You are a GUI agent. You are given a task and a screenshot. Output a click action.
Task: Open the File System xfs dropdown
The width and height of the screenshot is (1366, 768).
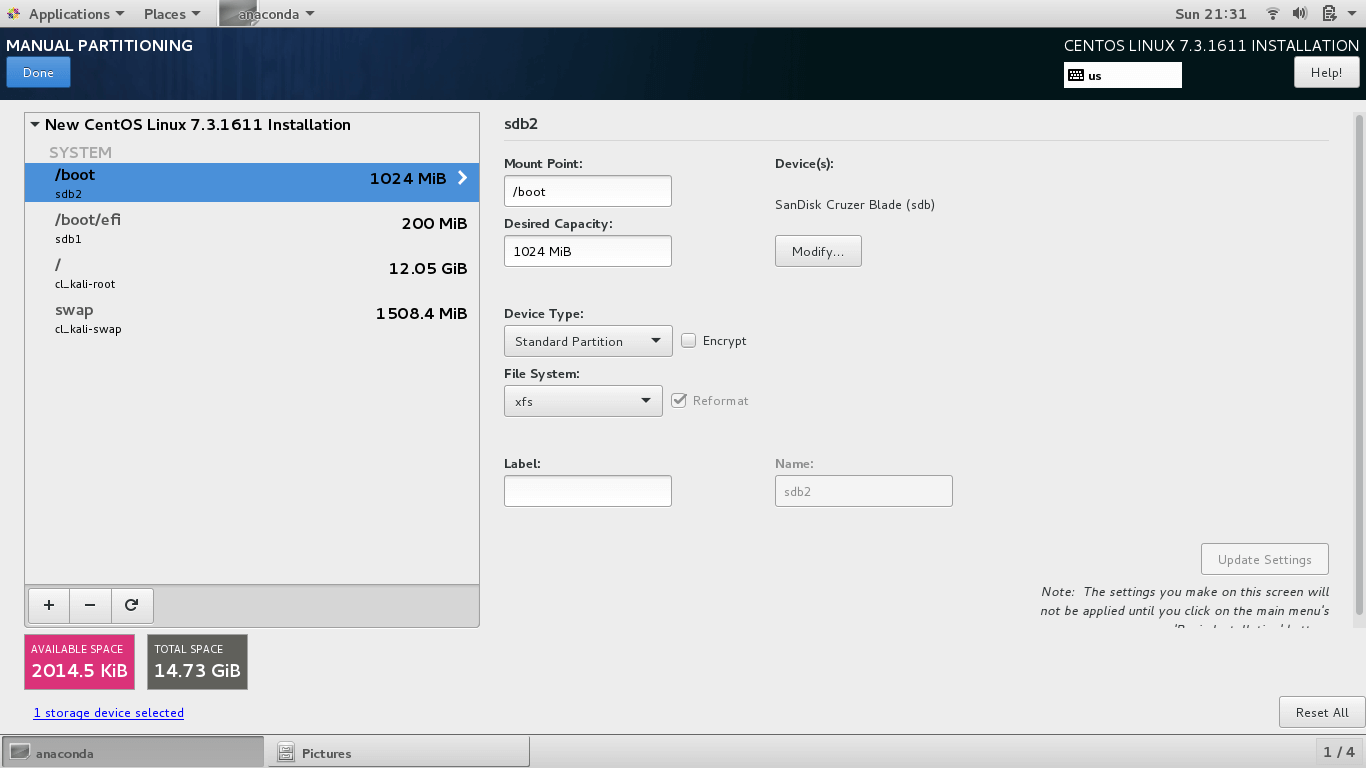583,401
